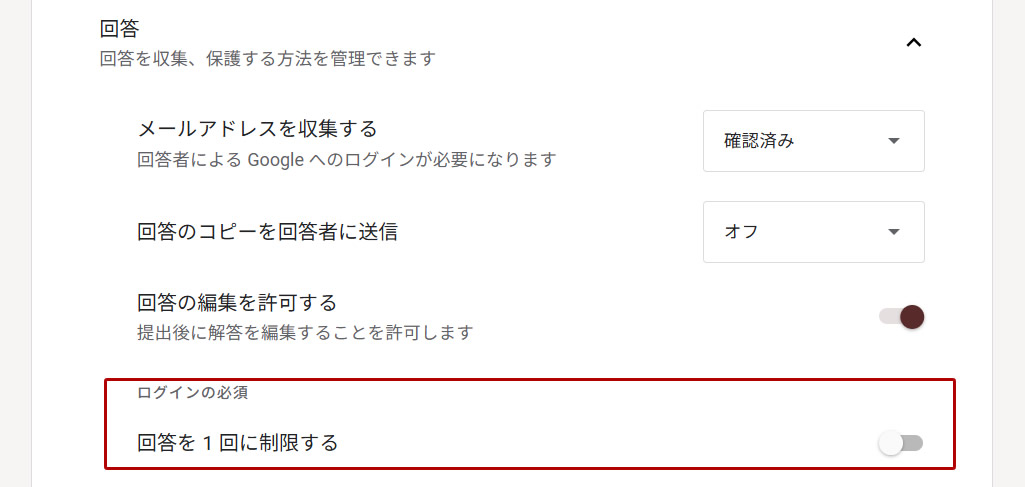Click the ログインの必須 subheading
1025x487 pixels.
click(192, 392)
